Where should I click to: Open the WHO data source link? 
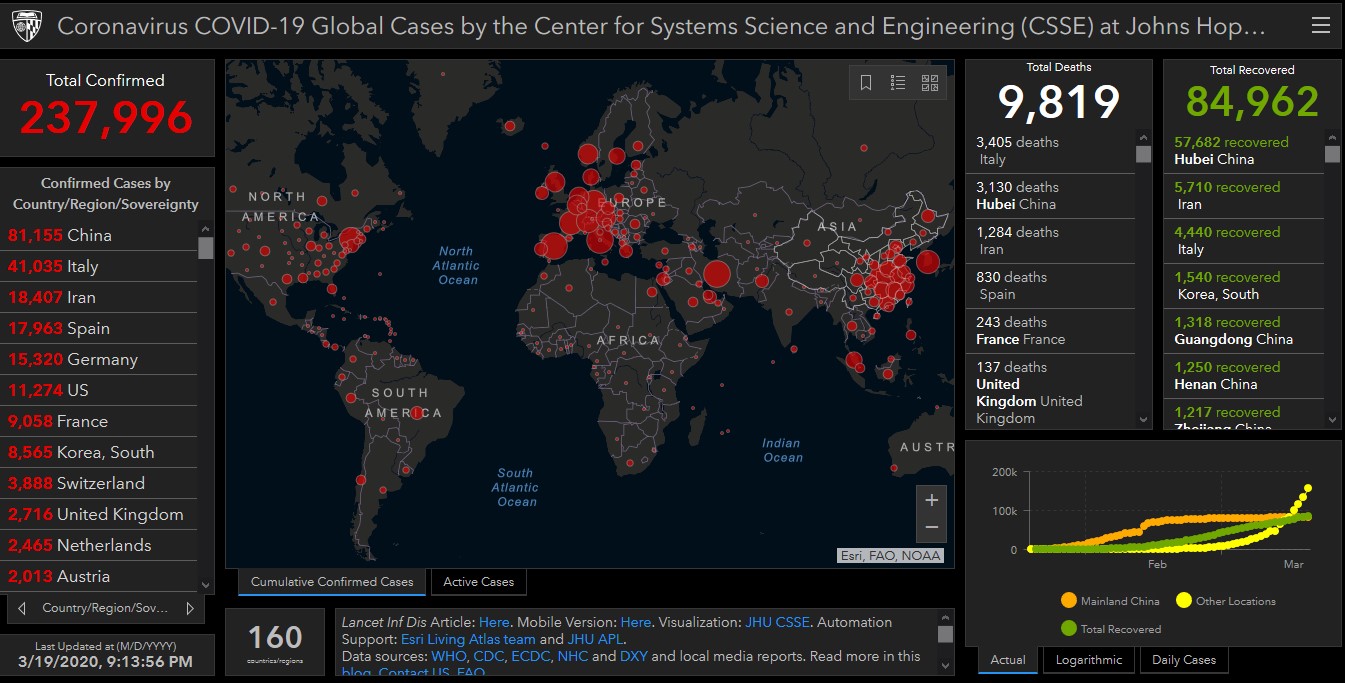pyautogui.click(x=449, y=656)
